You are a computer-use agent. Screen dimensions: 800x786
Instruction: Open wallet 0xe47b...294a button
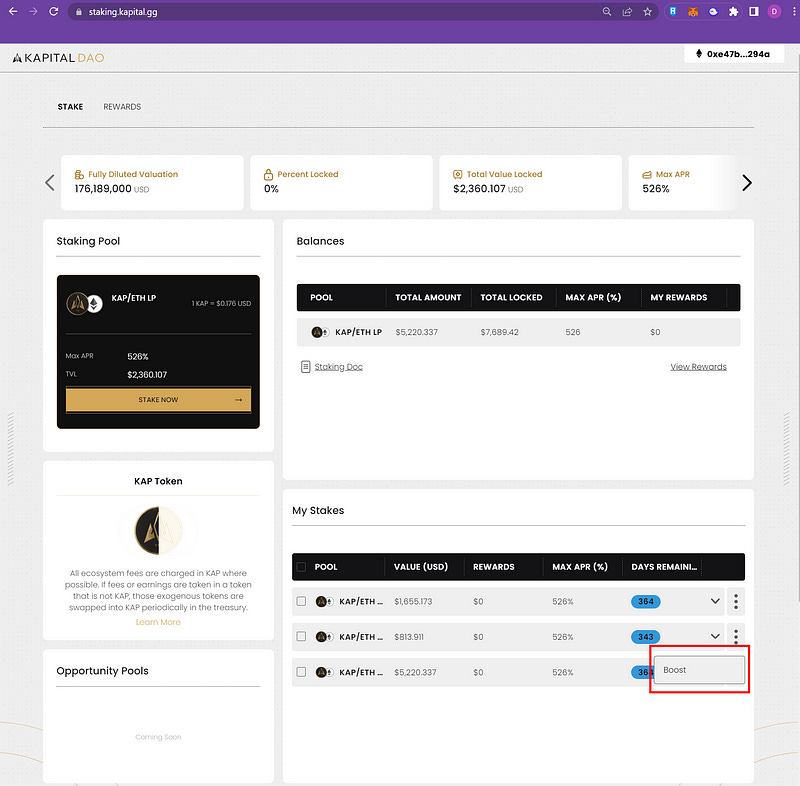[x=734, y=54]
